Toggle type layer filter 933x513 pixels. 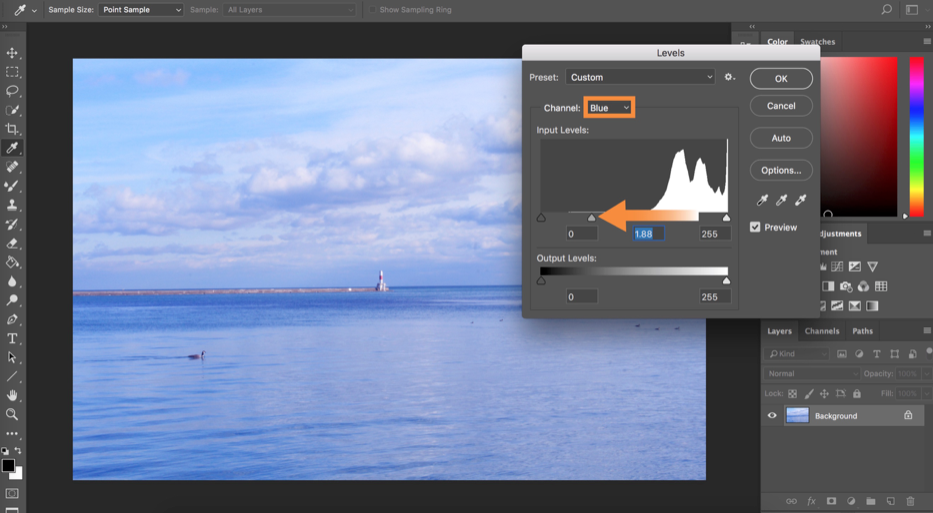click(x=876, y=354)
